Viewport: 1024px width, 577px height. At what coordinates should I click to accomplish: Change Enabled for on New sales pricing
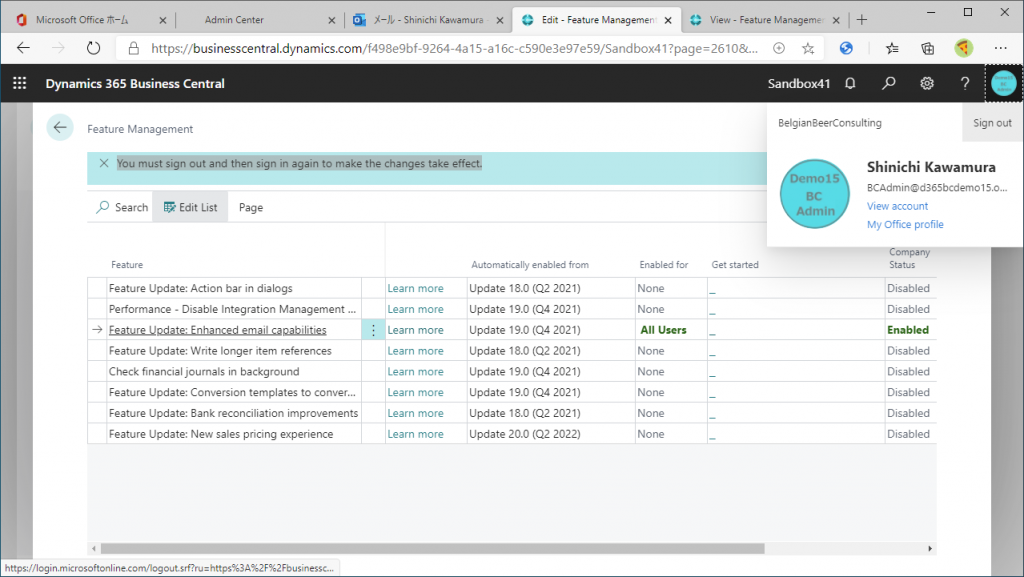(671, 435)
